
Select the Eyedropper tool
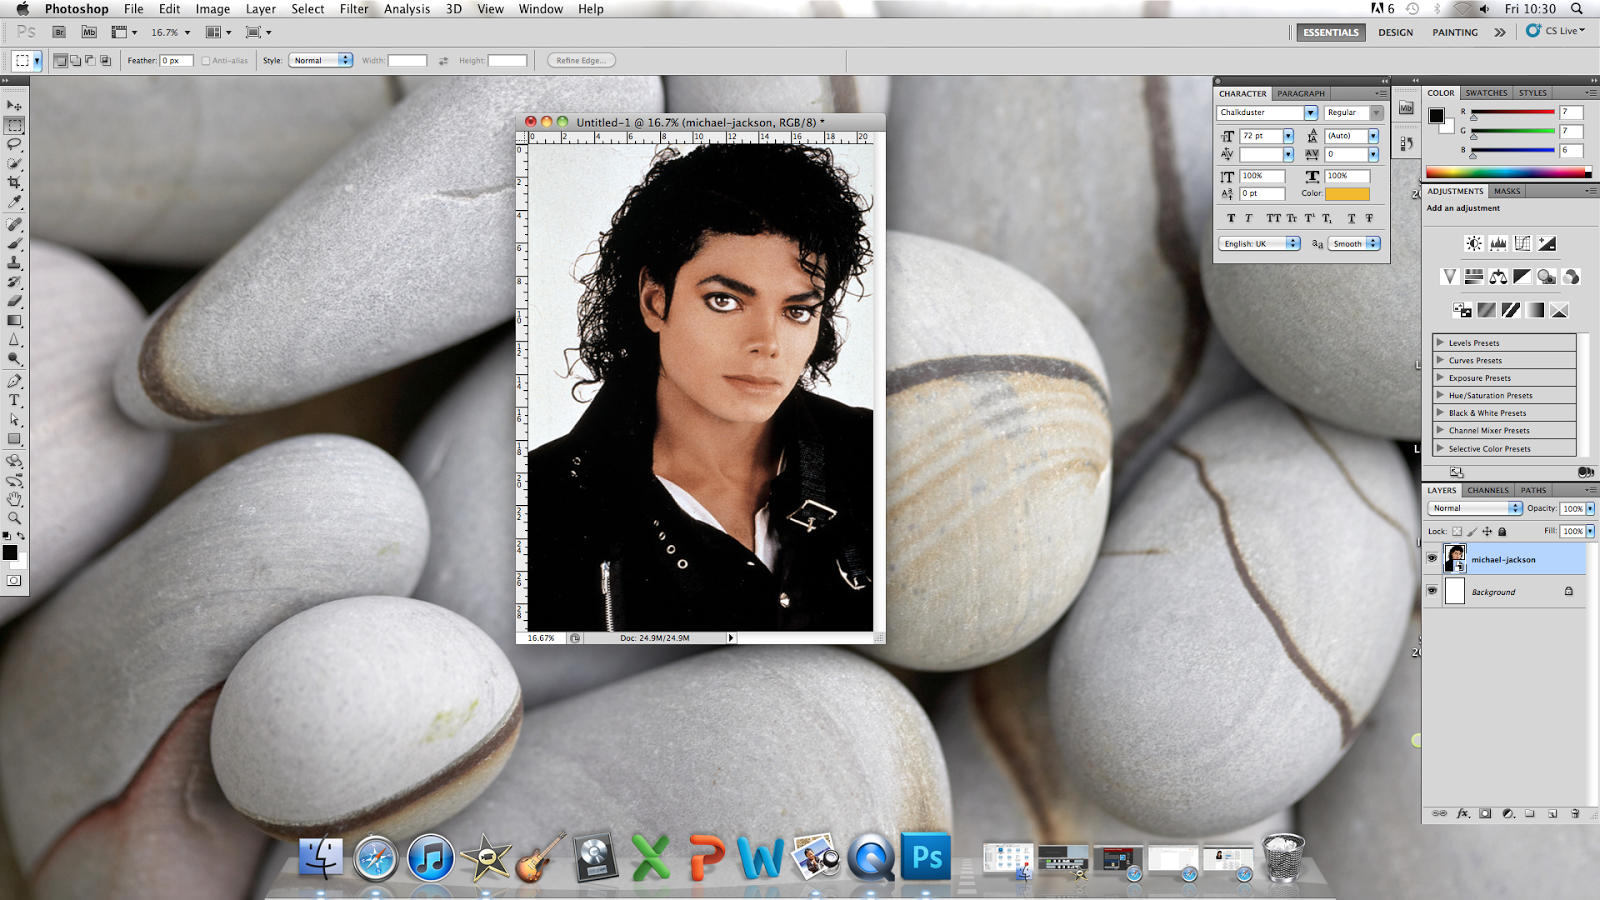click(14, 202)
